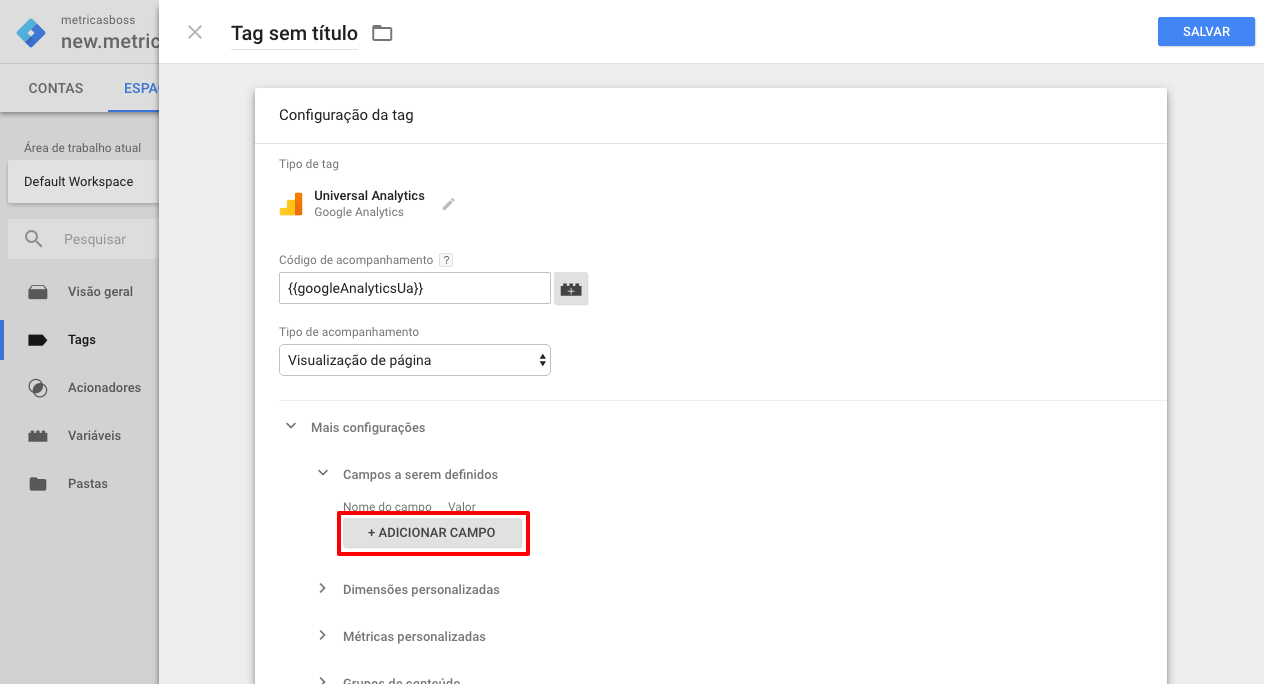Click the Google Tag Manager logo
This screenshot has height=684, width=1264.
click(x=31, y=33)
